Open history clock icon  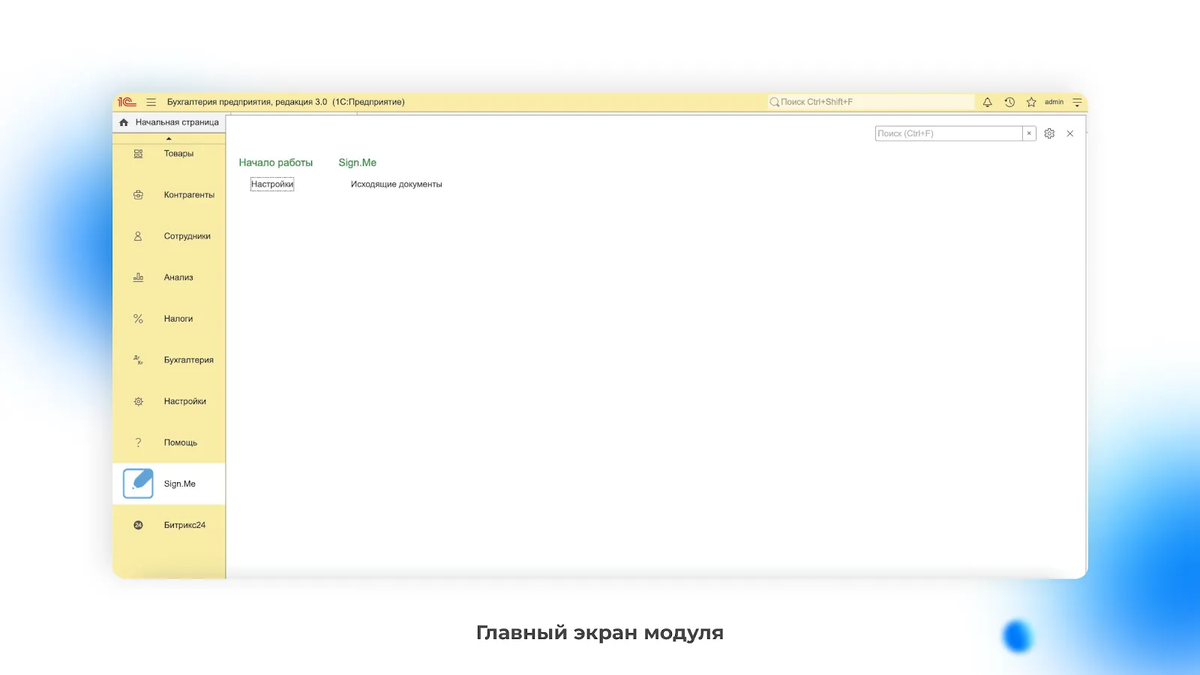(x=1010, y=102)
